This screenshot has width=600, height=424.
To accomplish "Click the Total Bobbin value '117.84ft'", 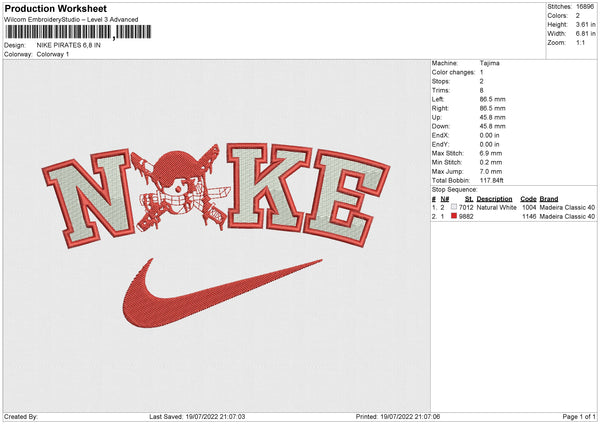I will click(x=492, y=180).
